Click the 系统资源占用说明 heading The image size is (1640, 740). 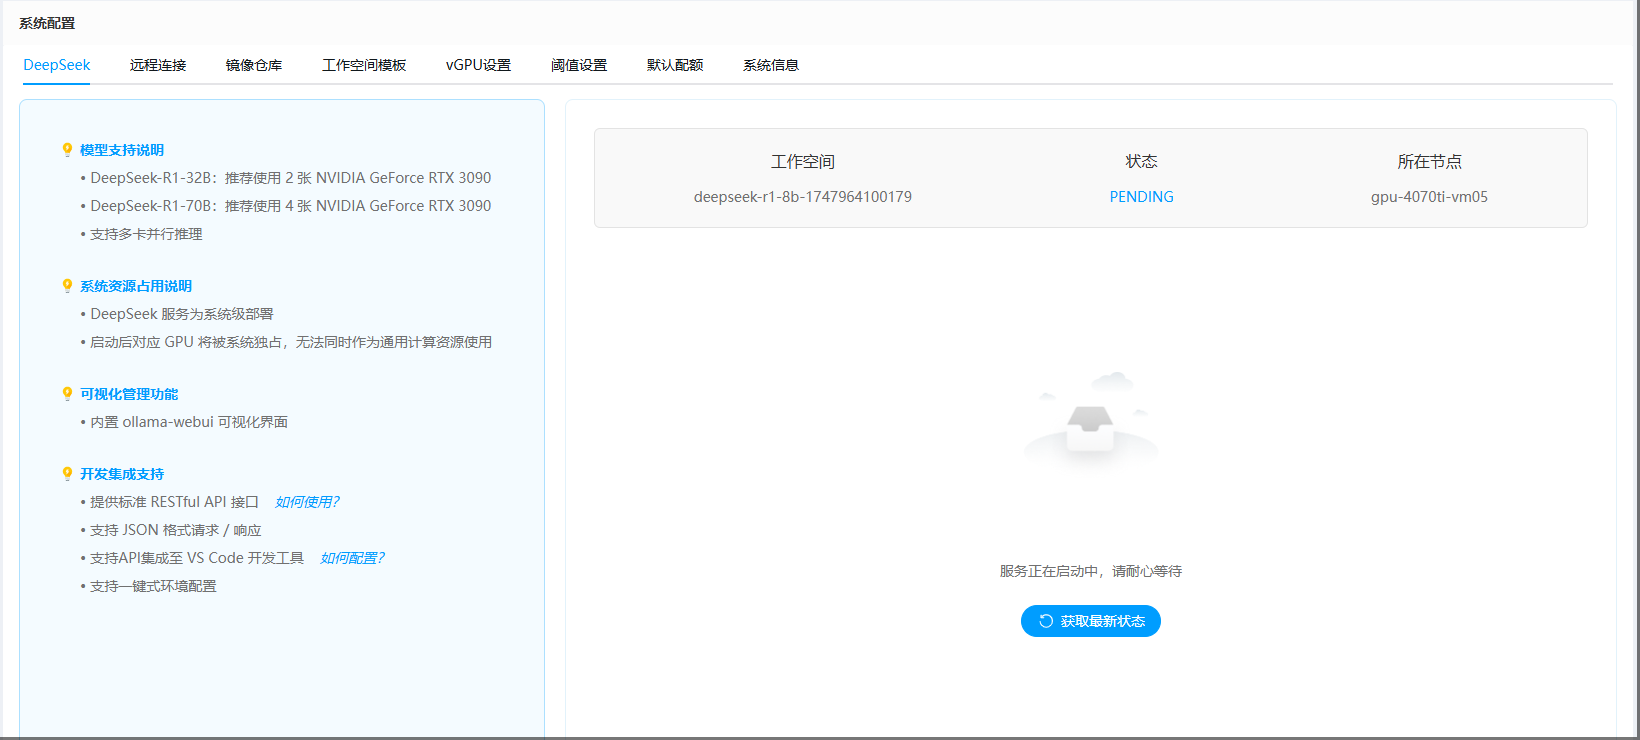136,286
